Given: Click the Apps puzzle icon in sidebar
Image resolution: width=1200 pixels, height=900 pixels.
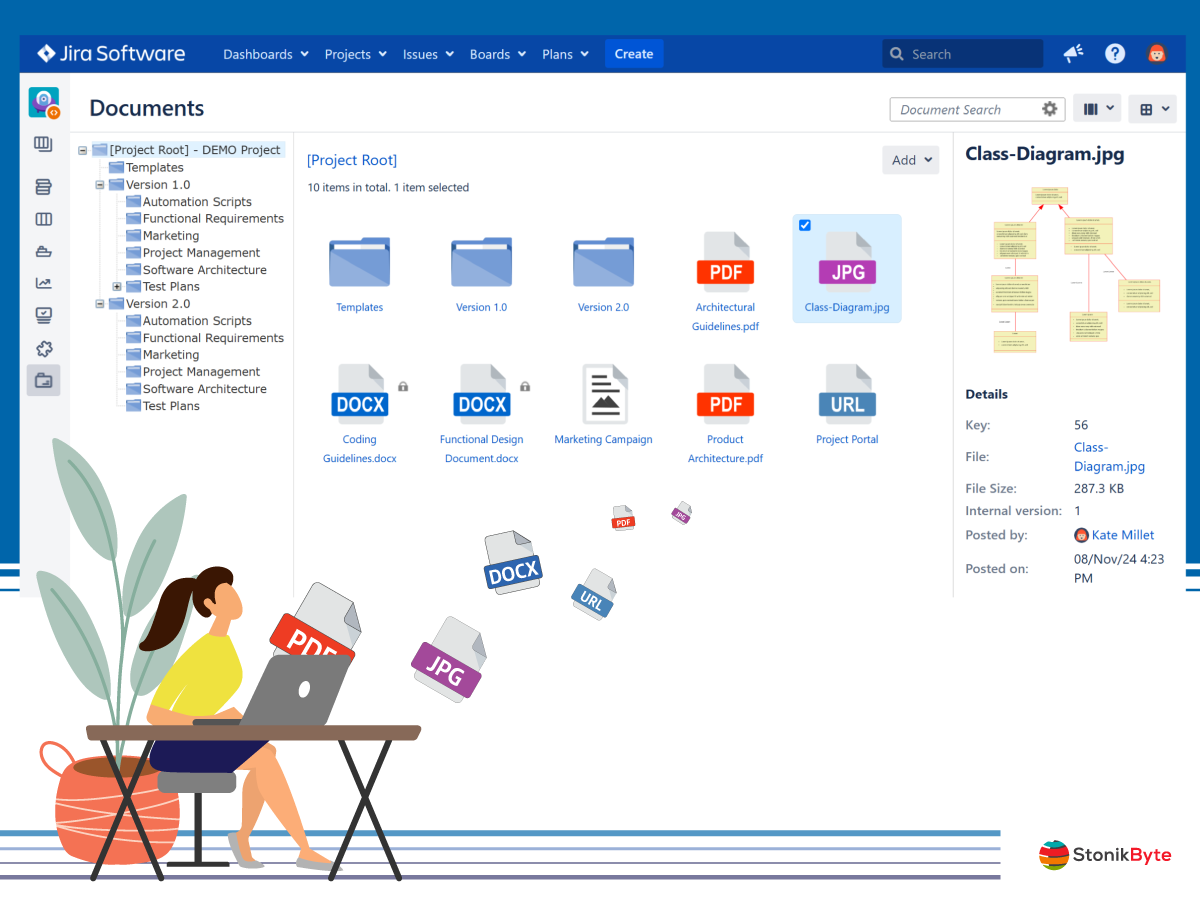Looking at the screenshot, I should click(x=43, y=349).
